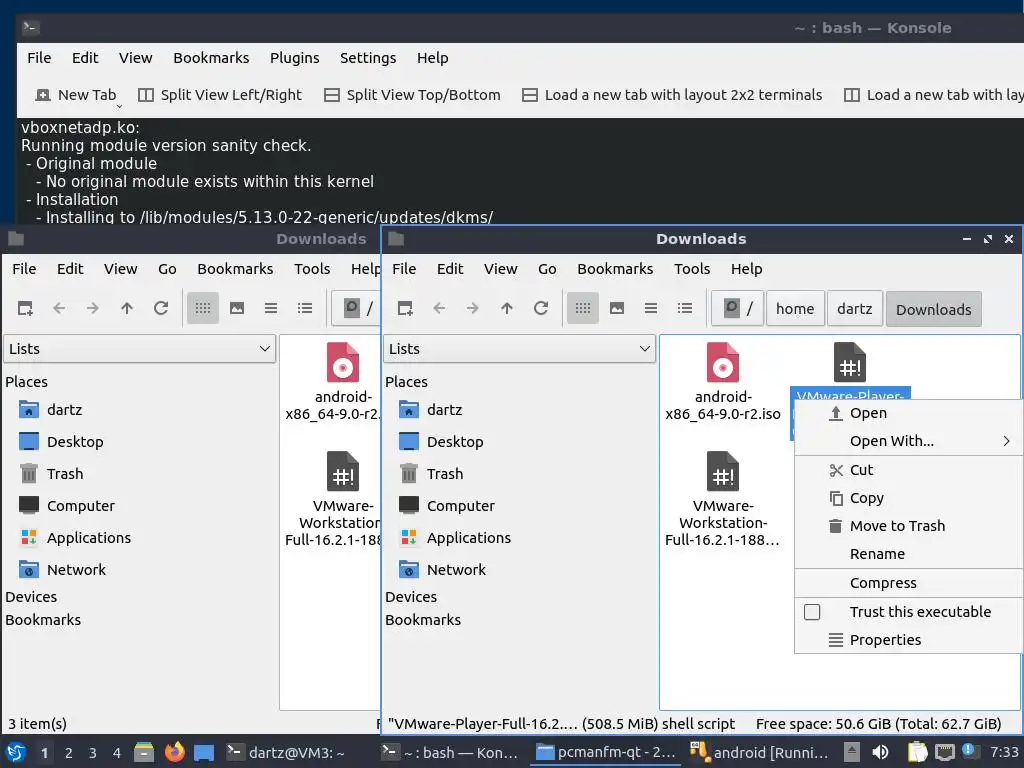Go up a folder in back Downloads window
Screen dimensions: 1024x768
coord(127,308)
